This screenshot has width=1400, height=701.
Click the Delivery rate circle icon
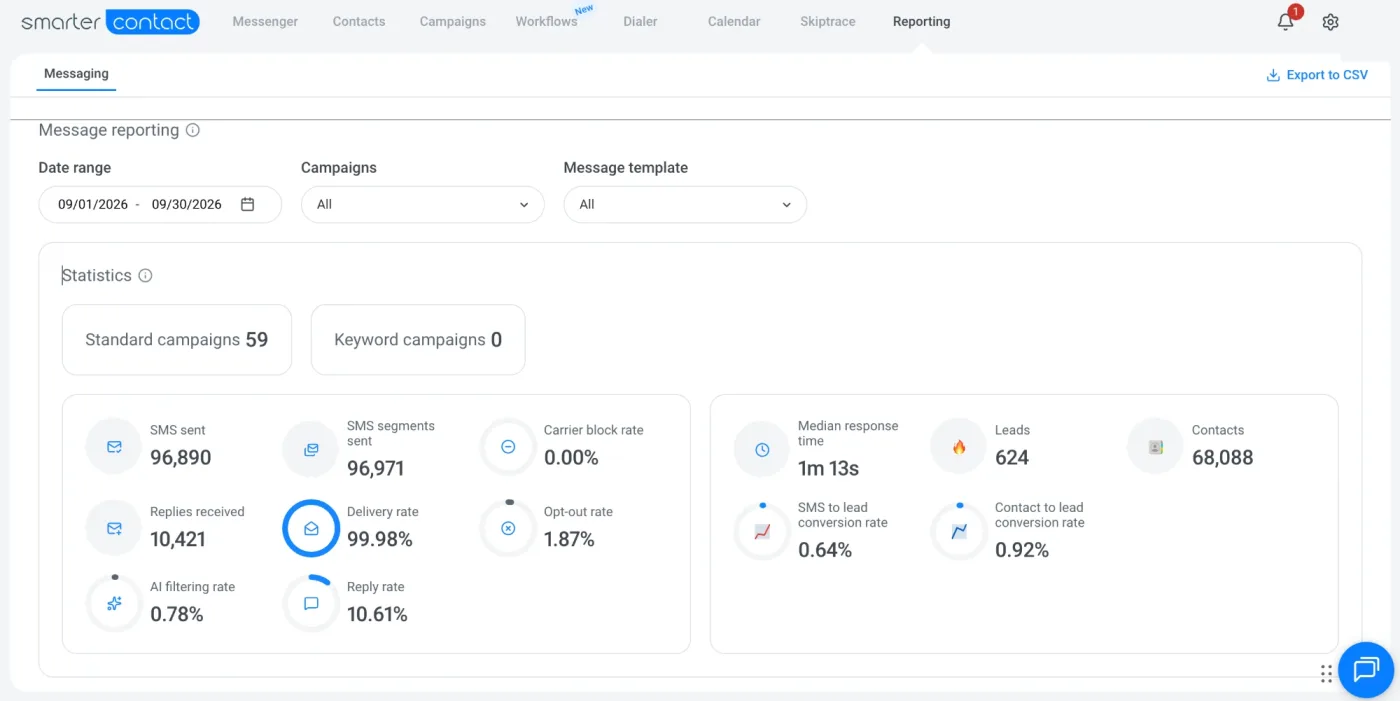click(x=311, y=528)
